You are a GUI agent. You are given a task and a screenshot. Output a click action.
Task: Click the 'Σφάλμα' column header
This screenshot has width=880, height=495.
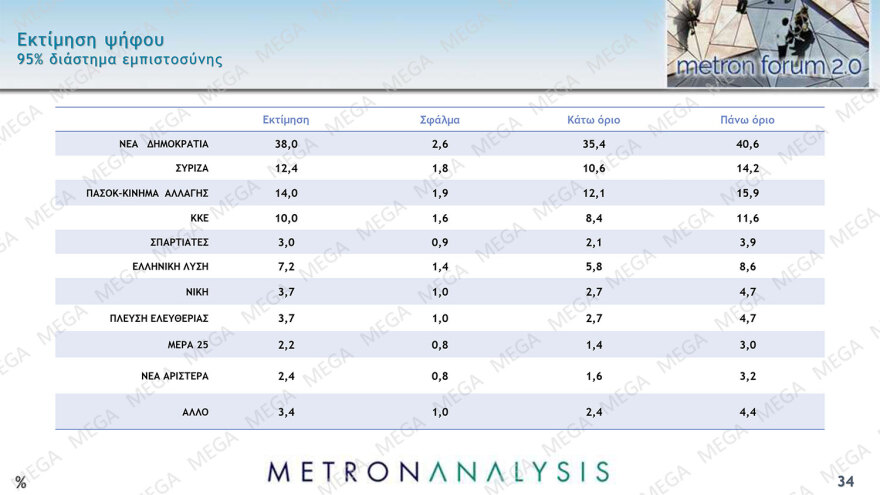tap(439, 120)
